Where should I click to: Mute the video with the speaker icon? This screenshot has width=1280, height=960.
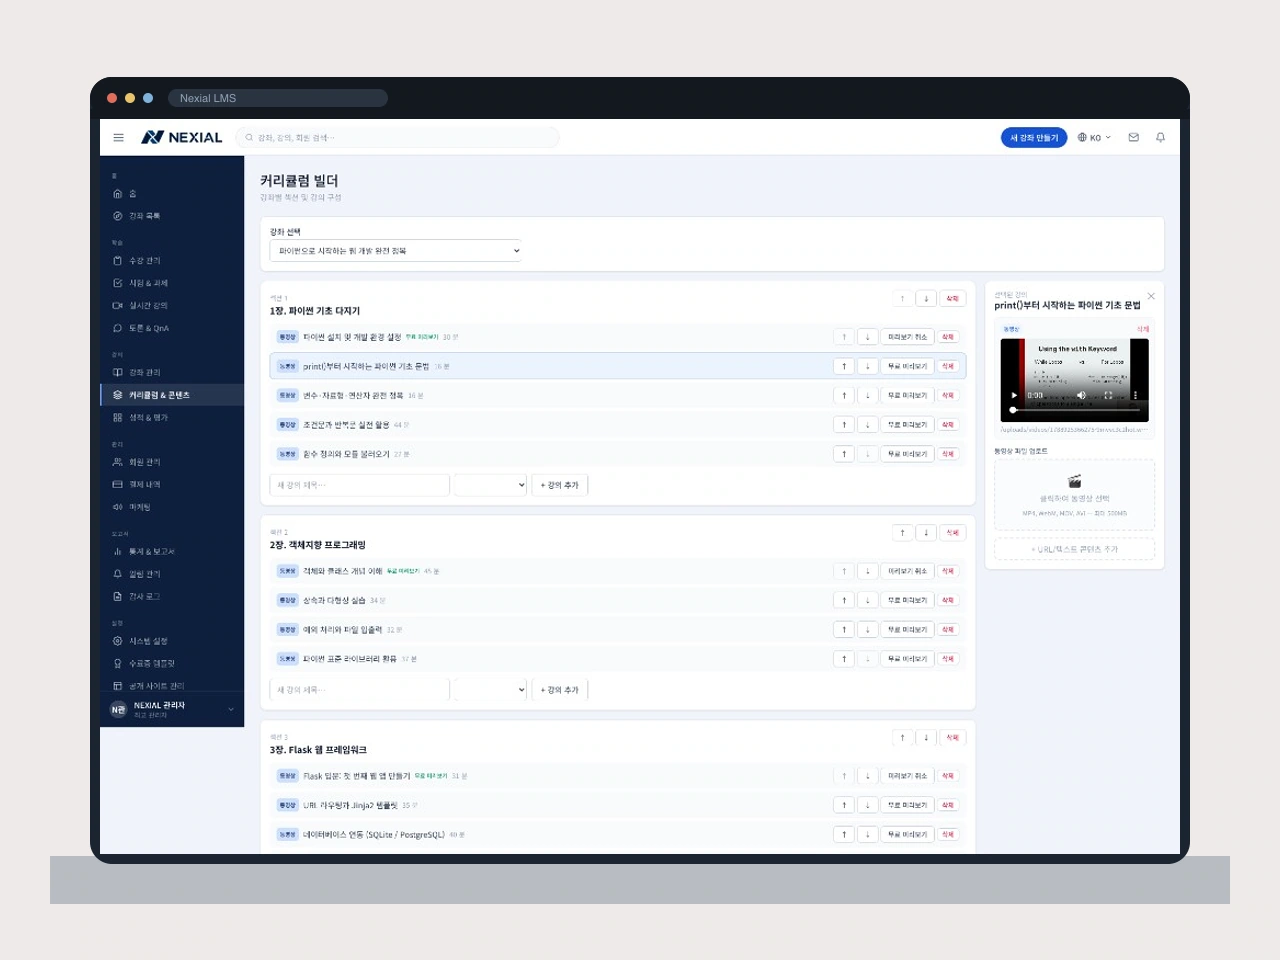tap(1081, 395)
